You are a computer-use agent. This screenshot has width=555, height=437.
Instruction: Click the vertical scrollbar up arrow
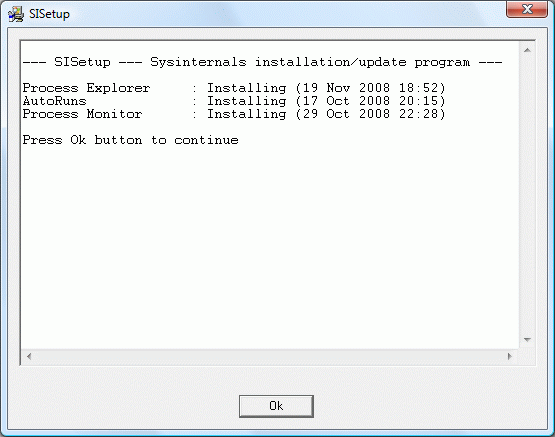click(527, 50)
